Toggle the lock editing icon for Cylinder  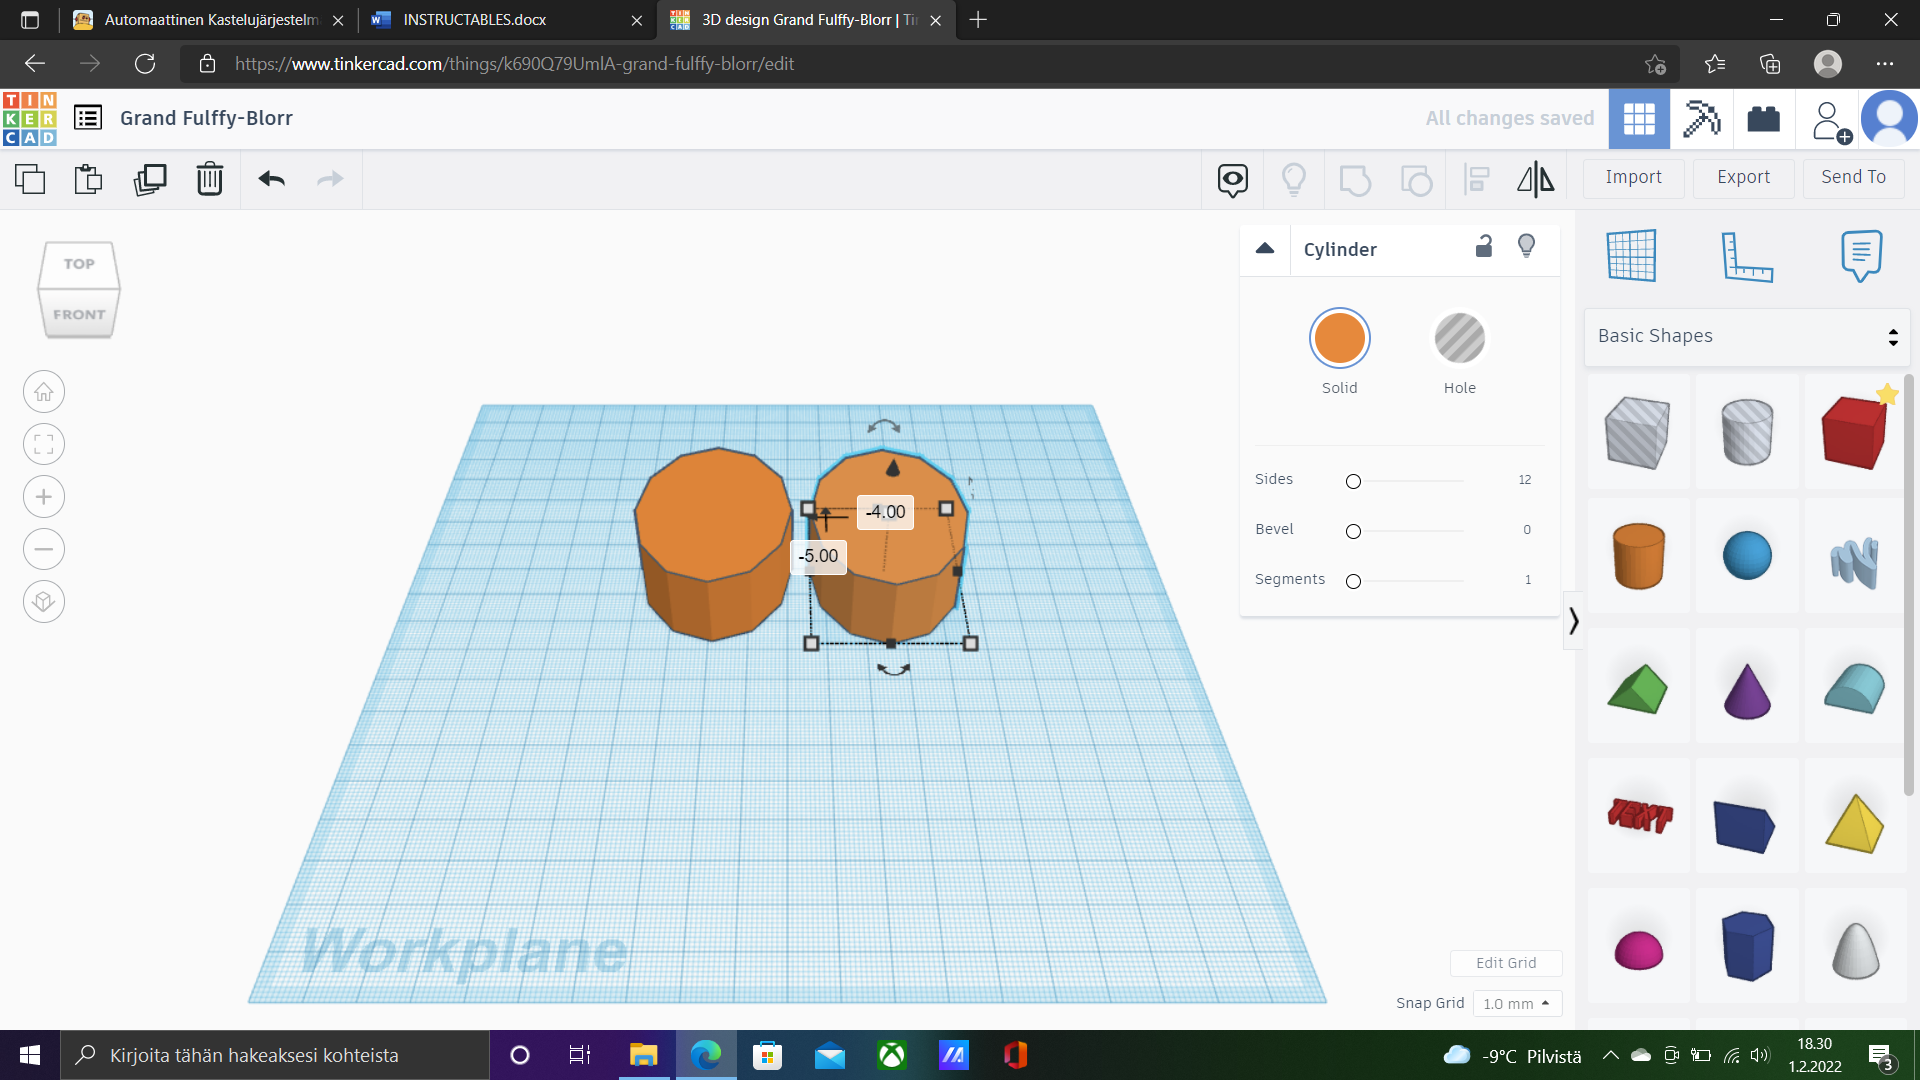point(1484,247)
